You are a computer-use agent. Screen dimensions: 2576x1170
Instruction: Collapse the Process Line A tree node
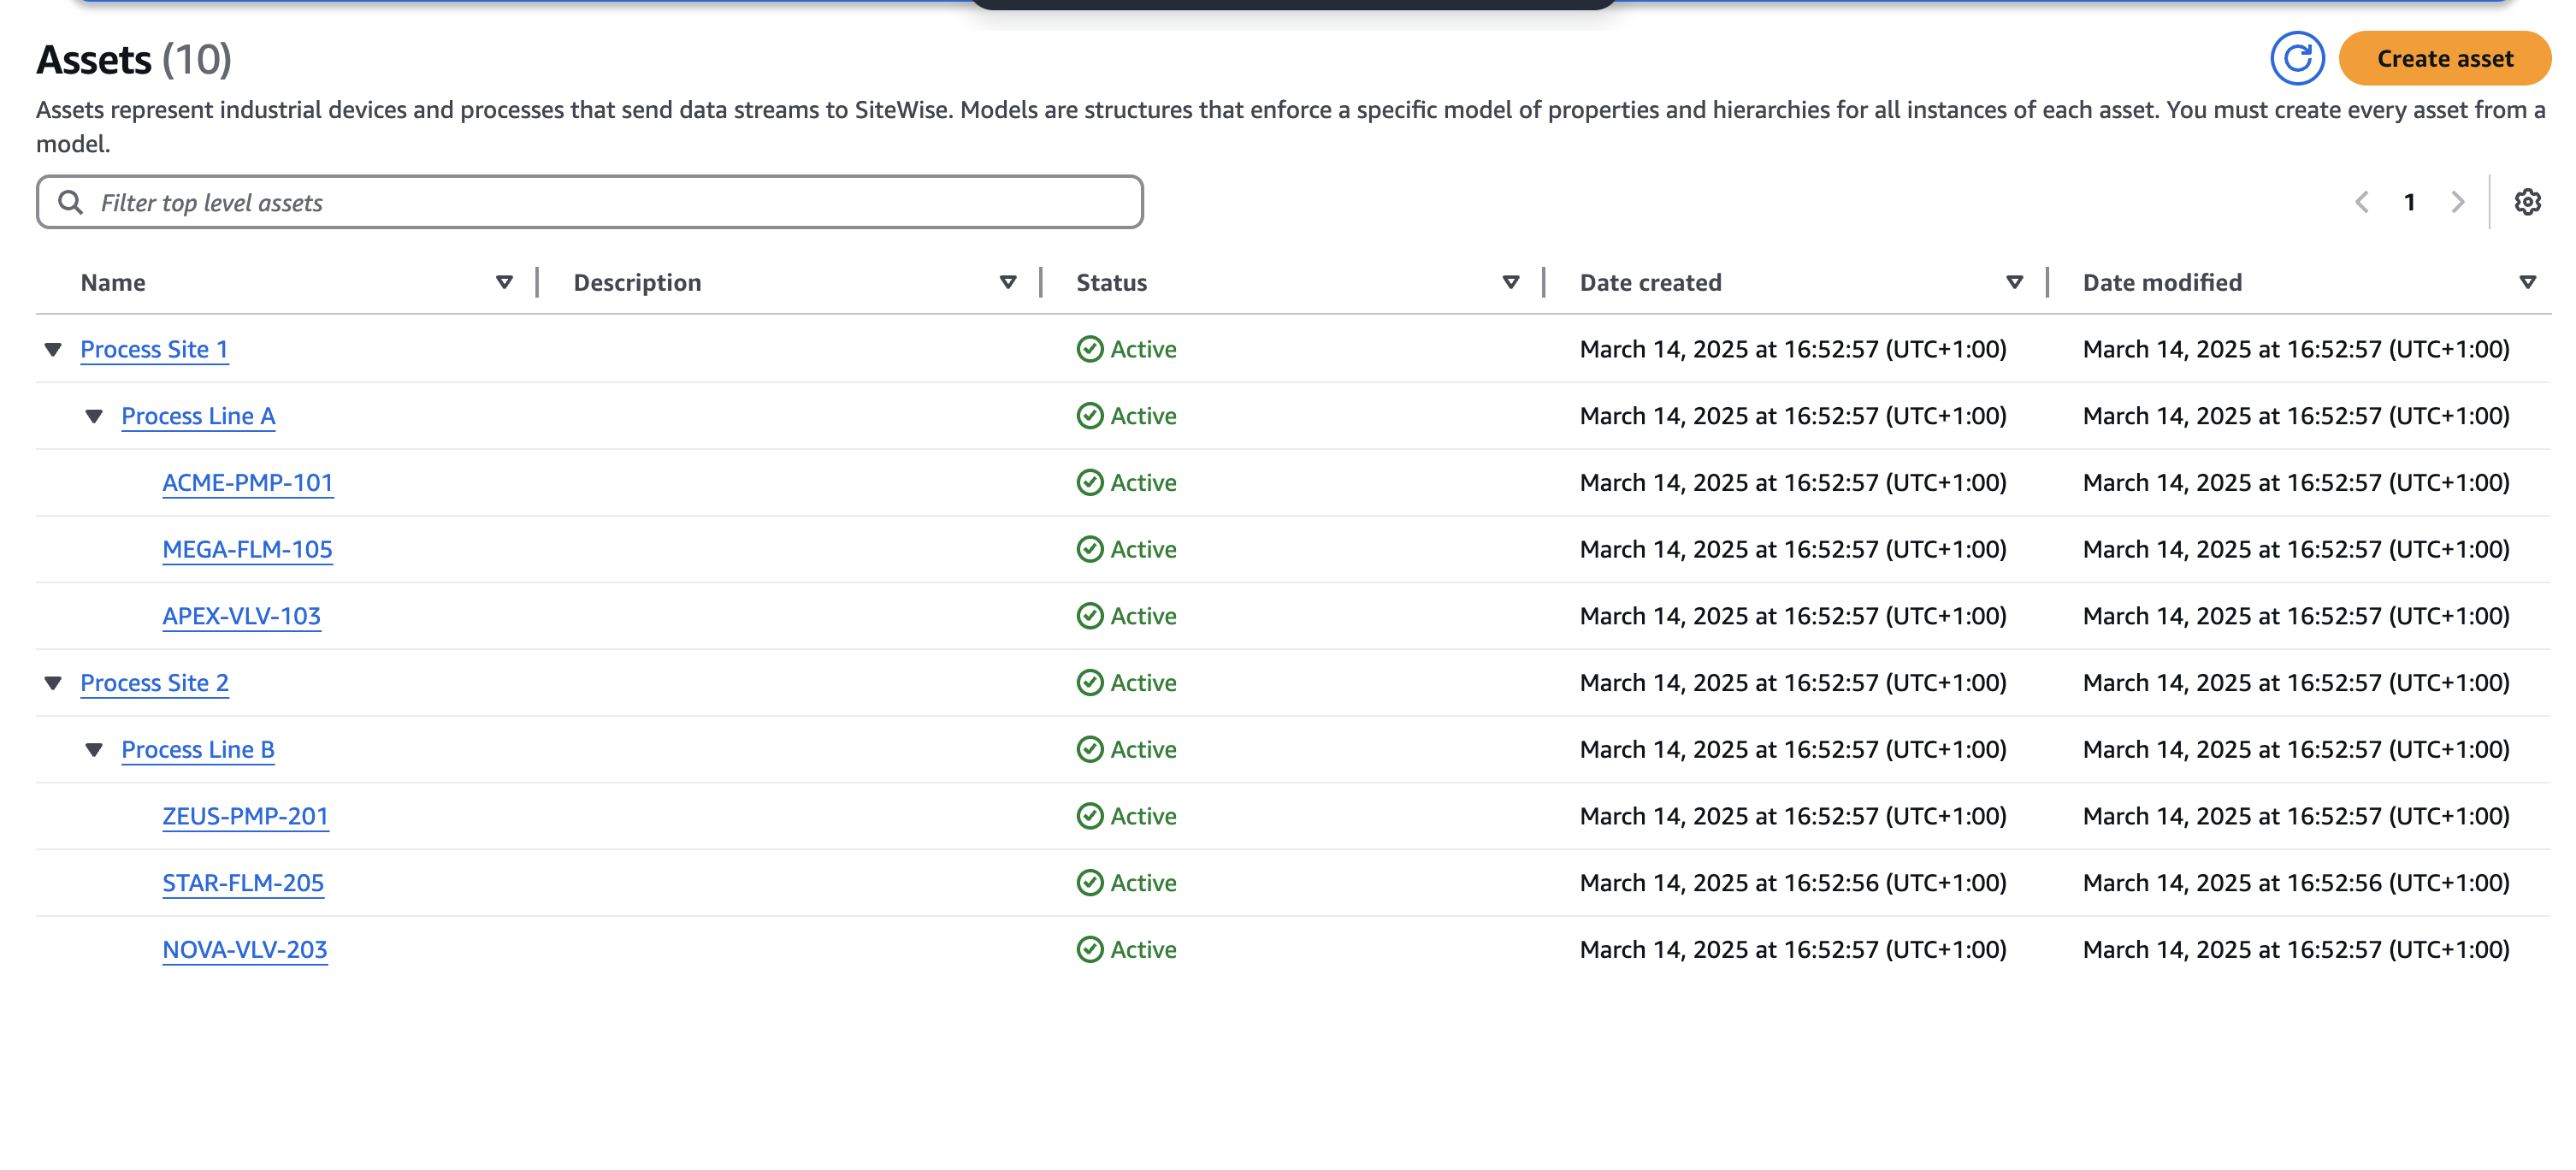pos(93,415)
